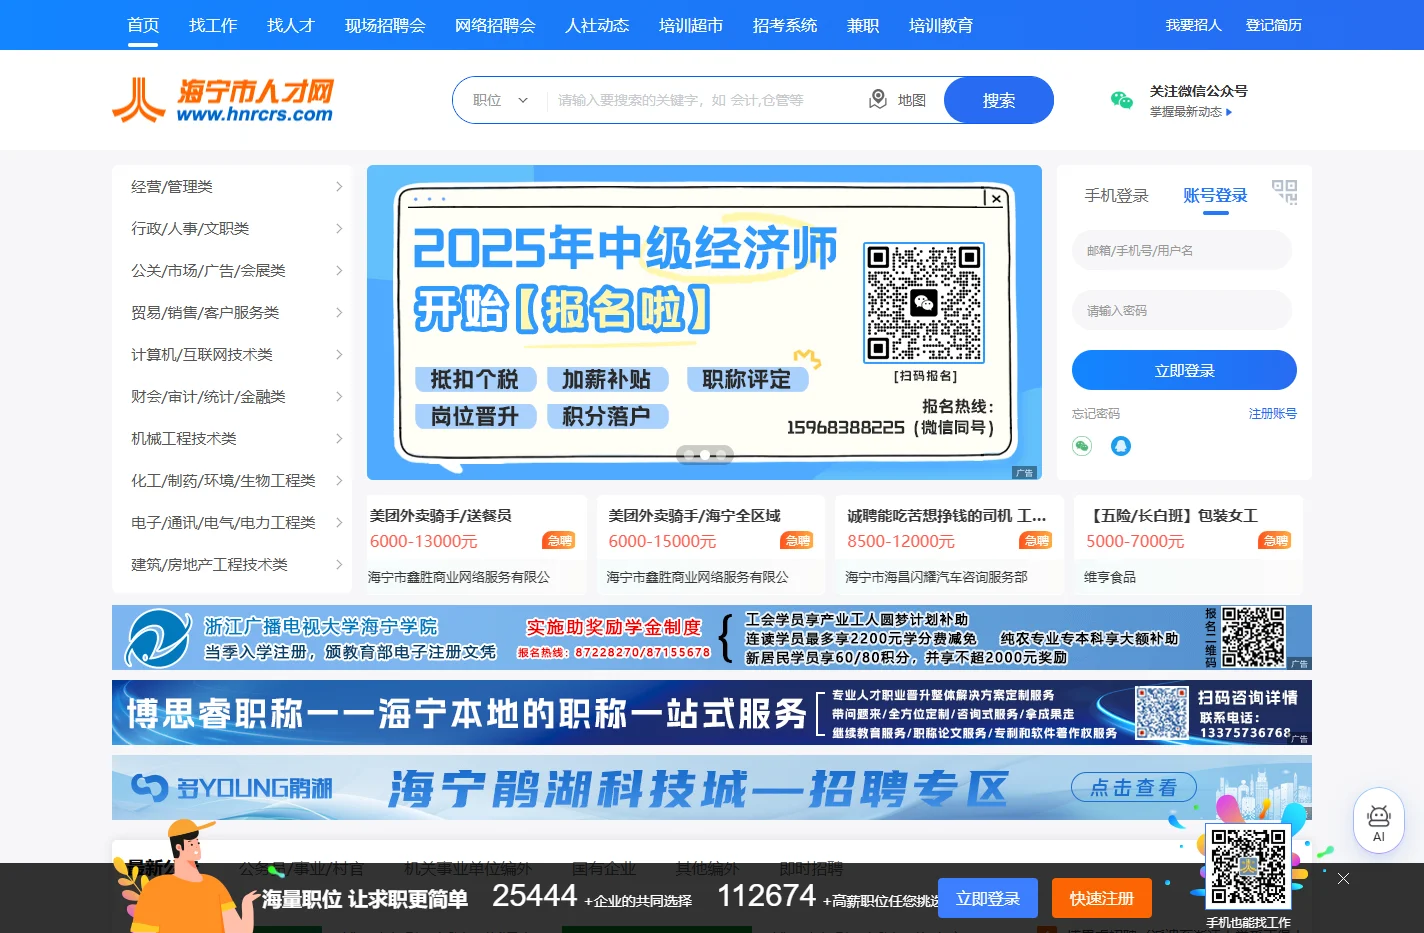Expand 公关/市场/广告/会展类 category arrow
Viewport: 1424px width, 933px height.
click(339, 271)
